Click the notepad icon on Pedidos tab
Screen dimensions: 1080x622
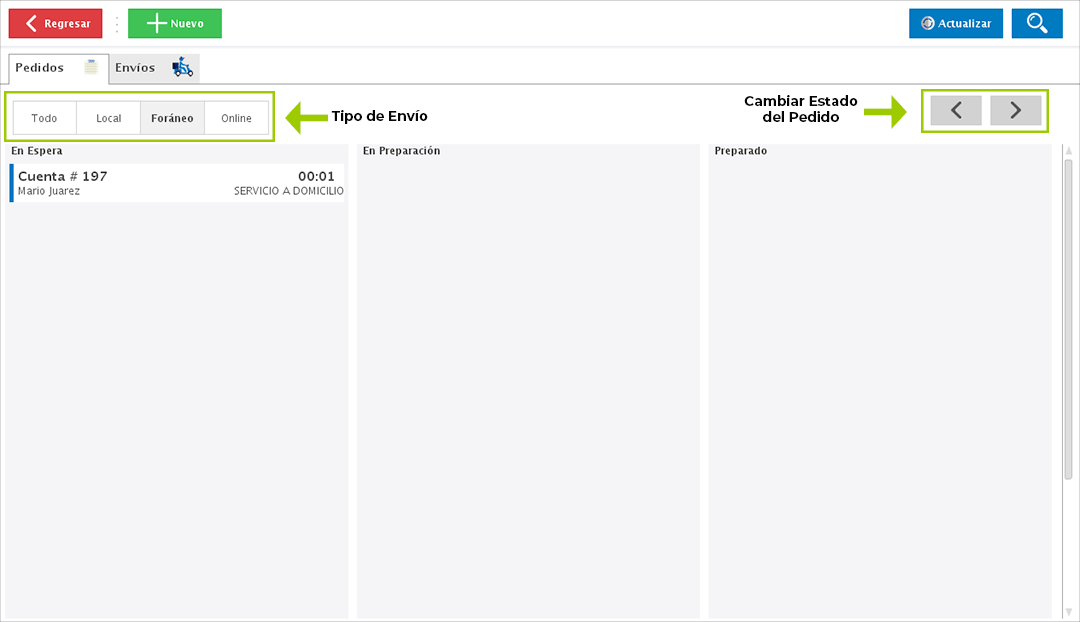coord(91,68)
